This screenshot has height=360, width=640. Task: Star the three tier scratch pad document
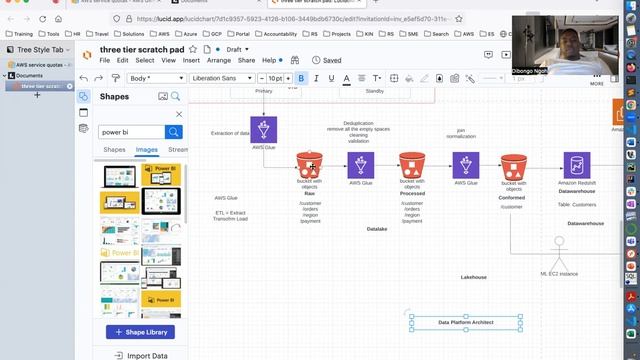tap(193, 49)
